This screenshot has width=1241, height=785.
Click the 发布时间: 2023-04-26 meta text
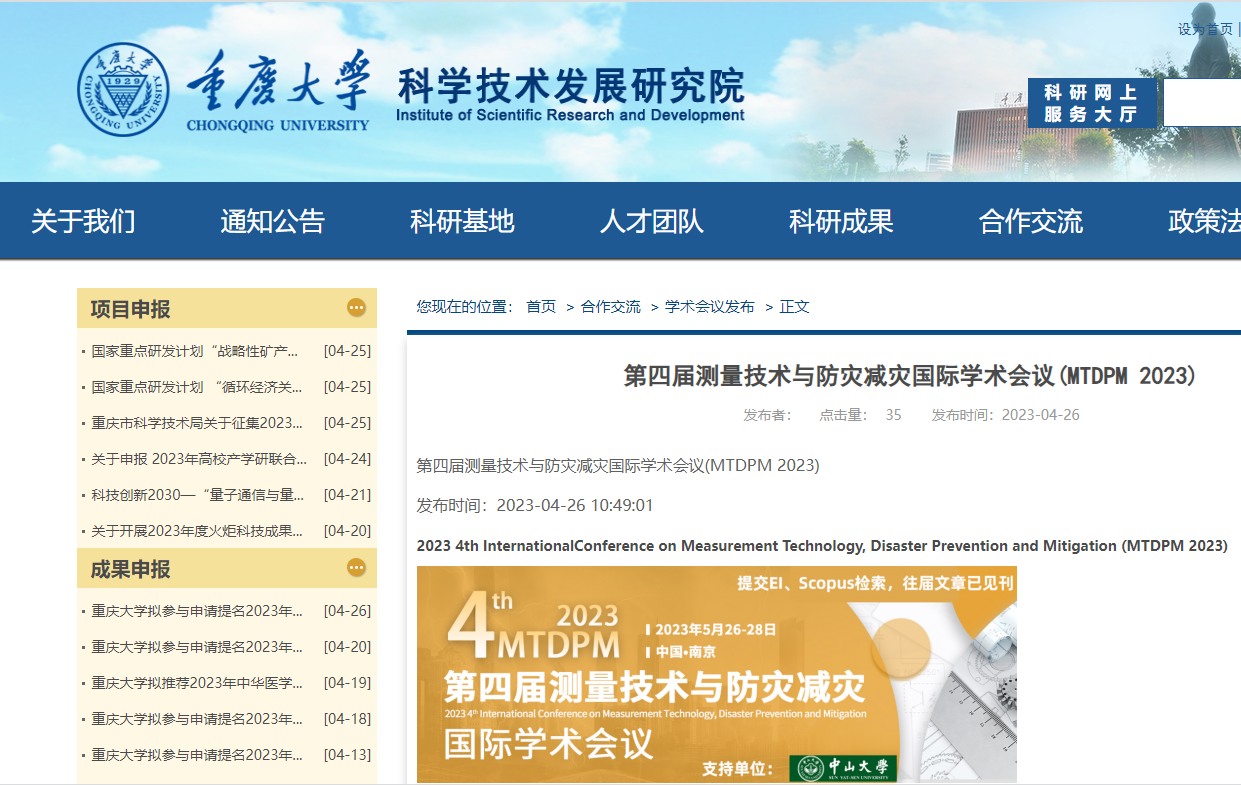click(x=1006, y=415)
